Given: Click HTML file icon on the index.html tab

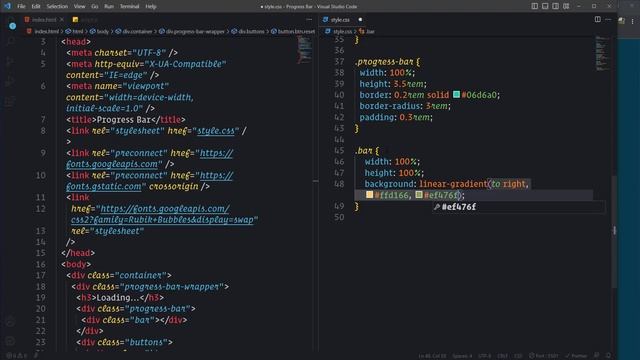Looking at the screenshot, I should pos(27,20).
